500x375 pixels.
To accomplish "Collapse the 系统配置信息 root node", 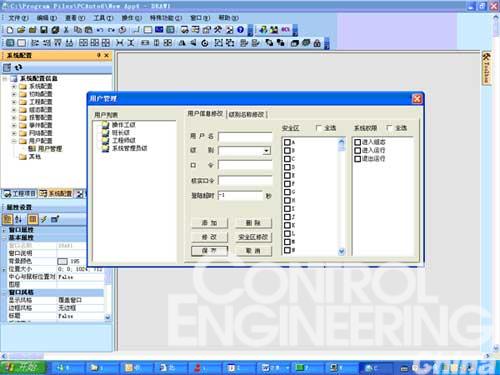I will 5,79.
